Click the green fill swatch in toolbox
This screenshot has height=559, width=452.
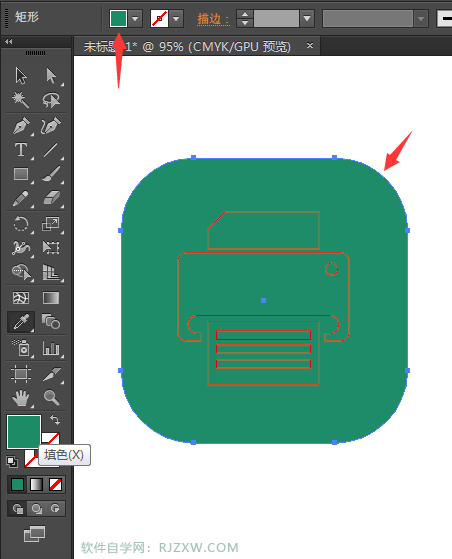[24, 431]
